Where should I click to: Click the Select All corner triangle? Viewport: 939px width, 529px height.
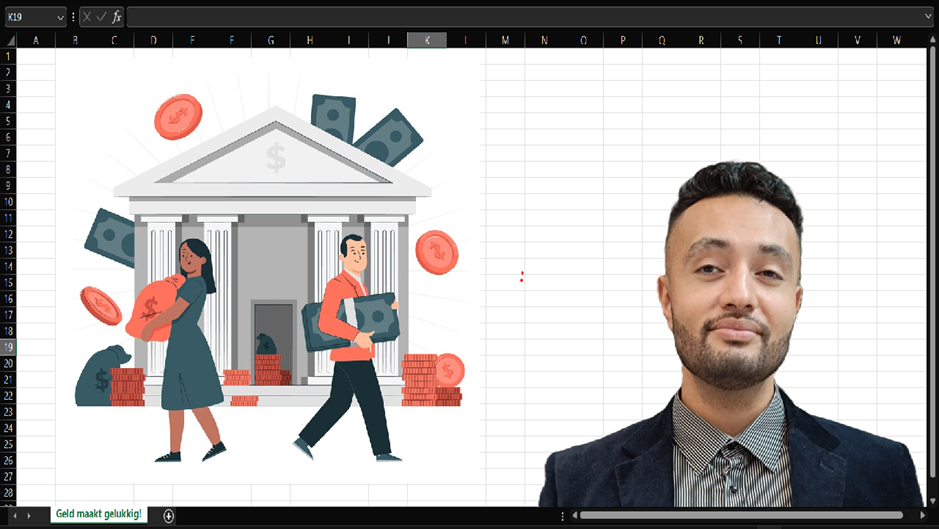(x=9, y=40)
